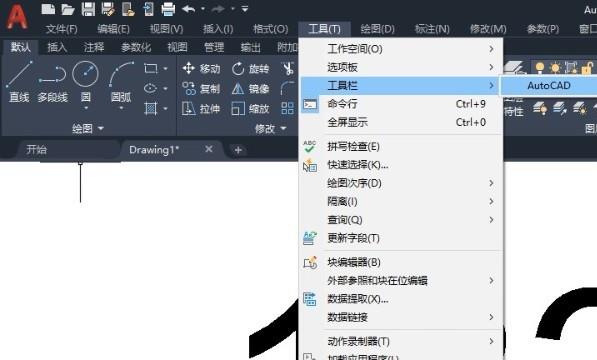
Task: Close the Drawing1* tab
Action: point(209,149)
